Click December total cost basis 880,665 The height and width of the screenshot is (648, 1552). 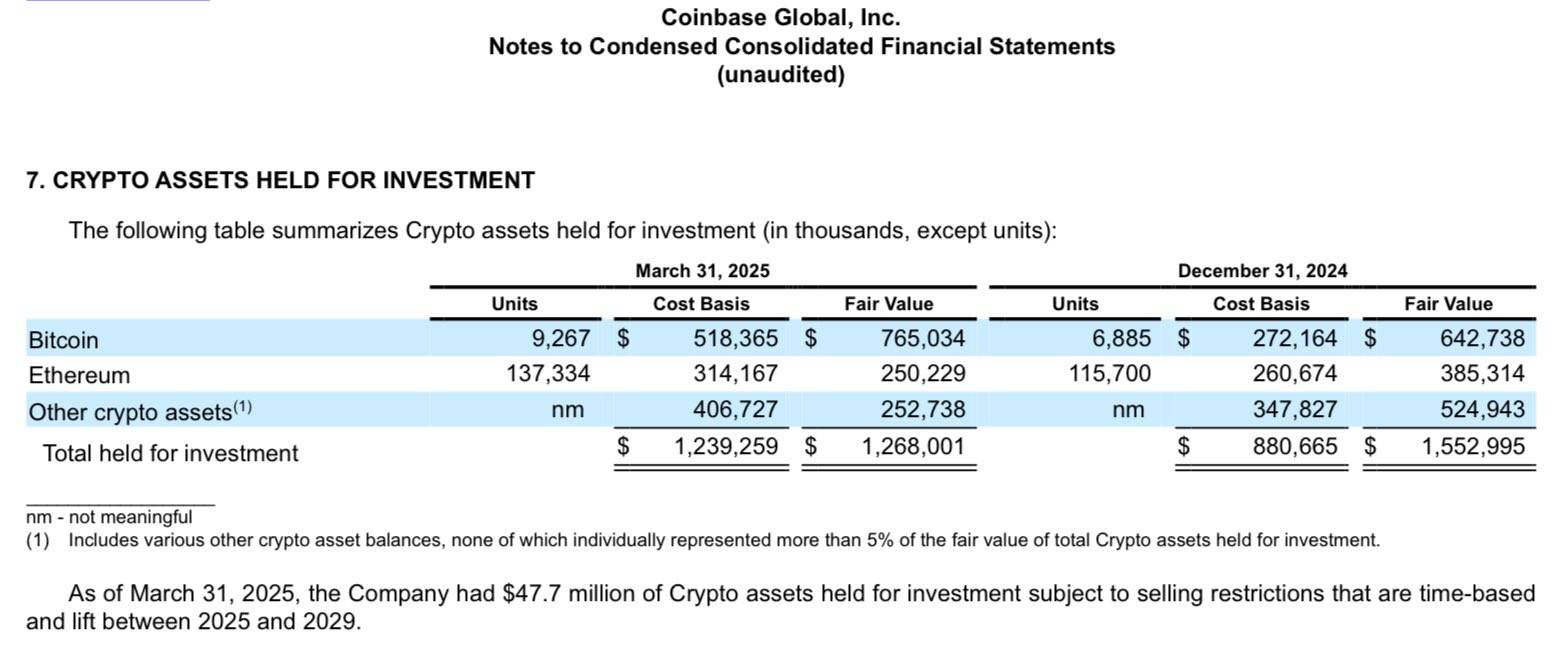click(x=1295, y=447)
